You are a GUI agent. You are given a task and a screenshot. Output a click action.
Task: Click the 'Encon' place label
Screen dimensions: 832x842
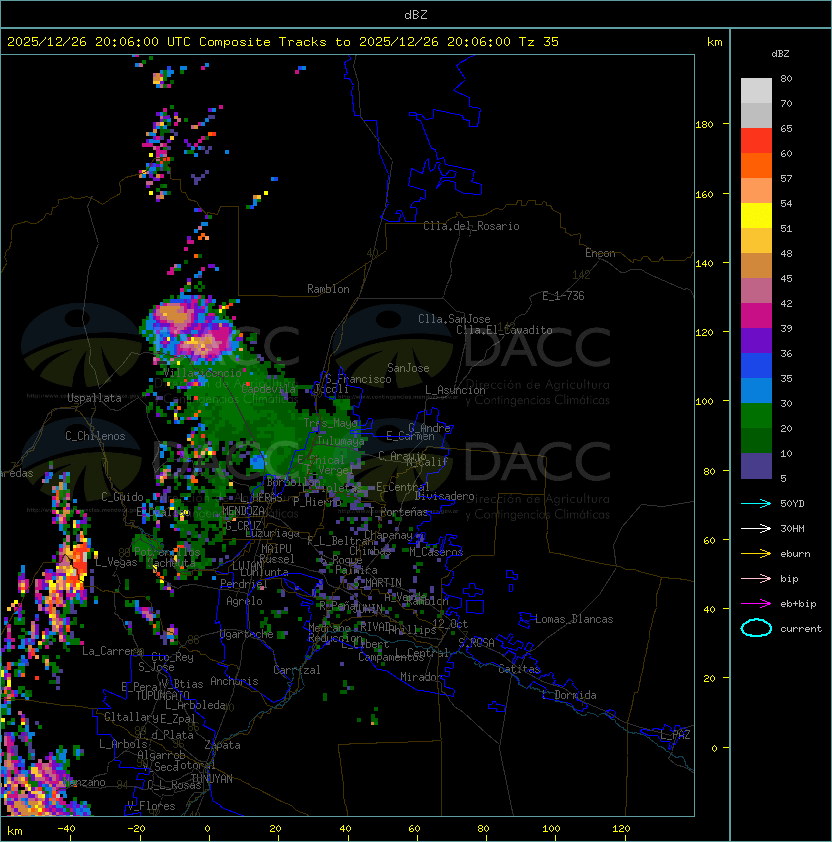click(x=600, y=253)
